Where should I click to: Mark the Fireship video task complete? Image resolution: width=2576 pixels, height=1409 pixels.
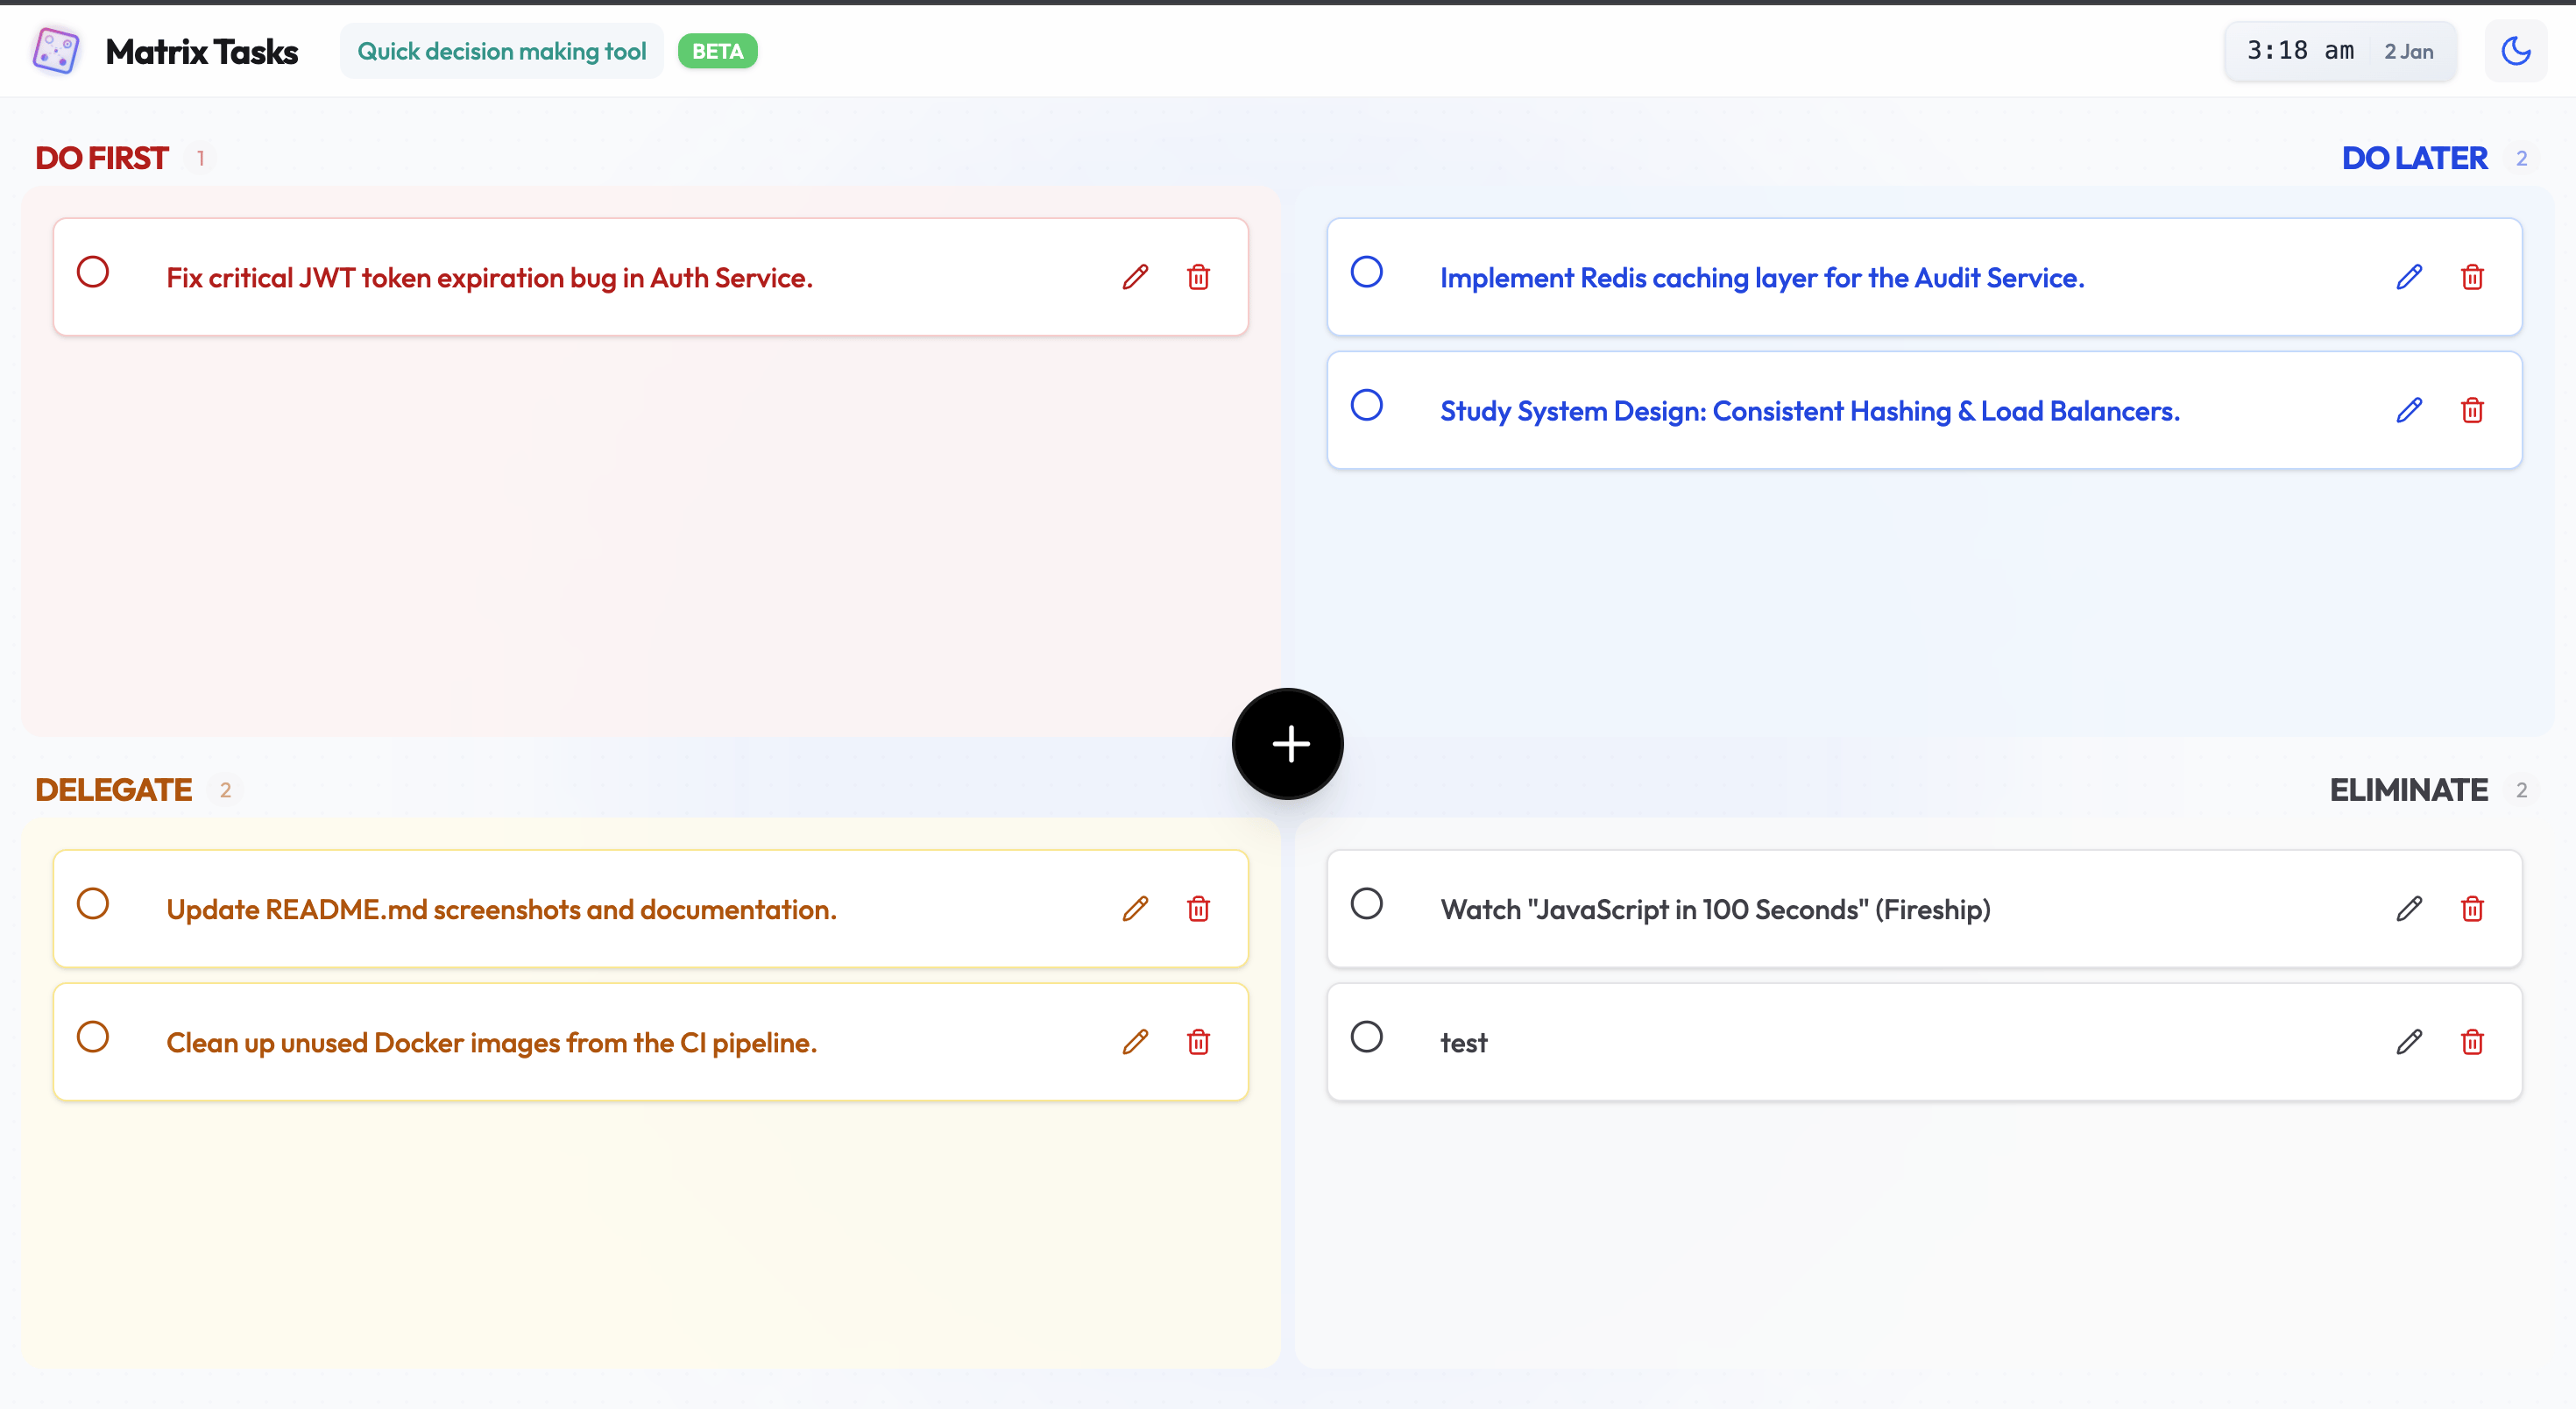1367,903
